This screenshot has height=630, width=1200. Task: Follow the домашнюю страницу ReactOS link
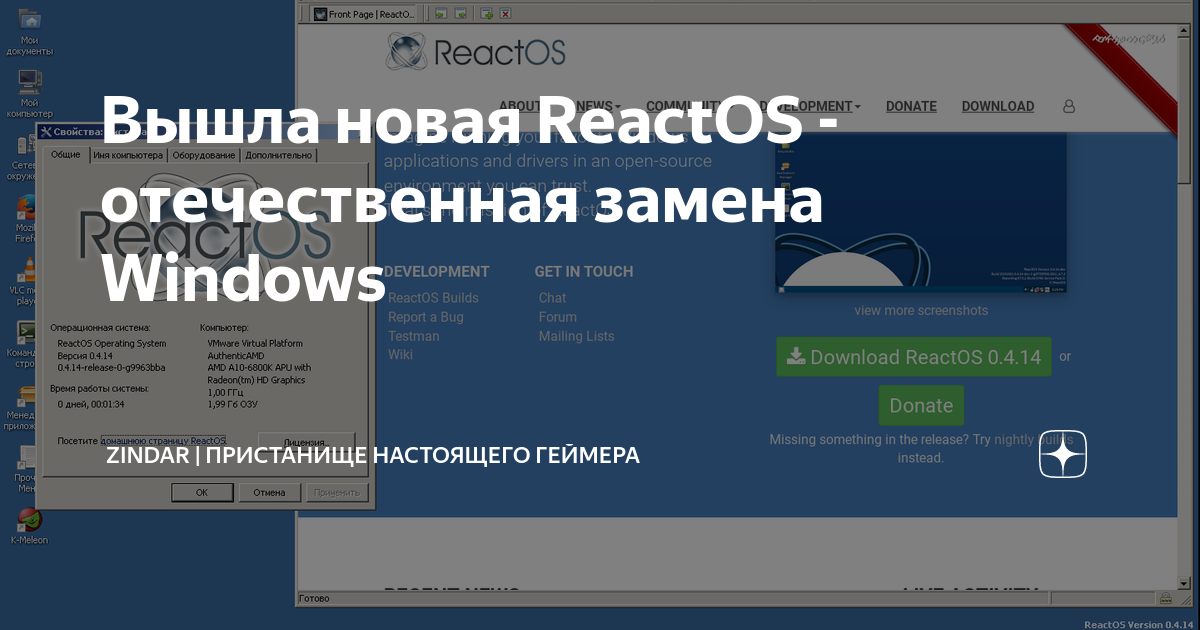(163, 440)
